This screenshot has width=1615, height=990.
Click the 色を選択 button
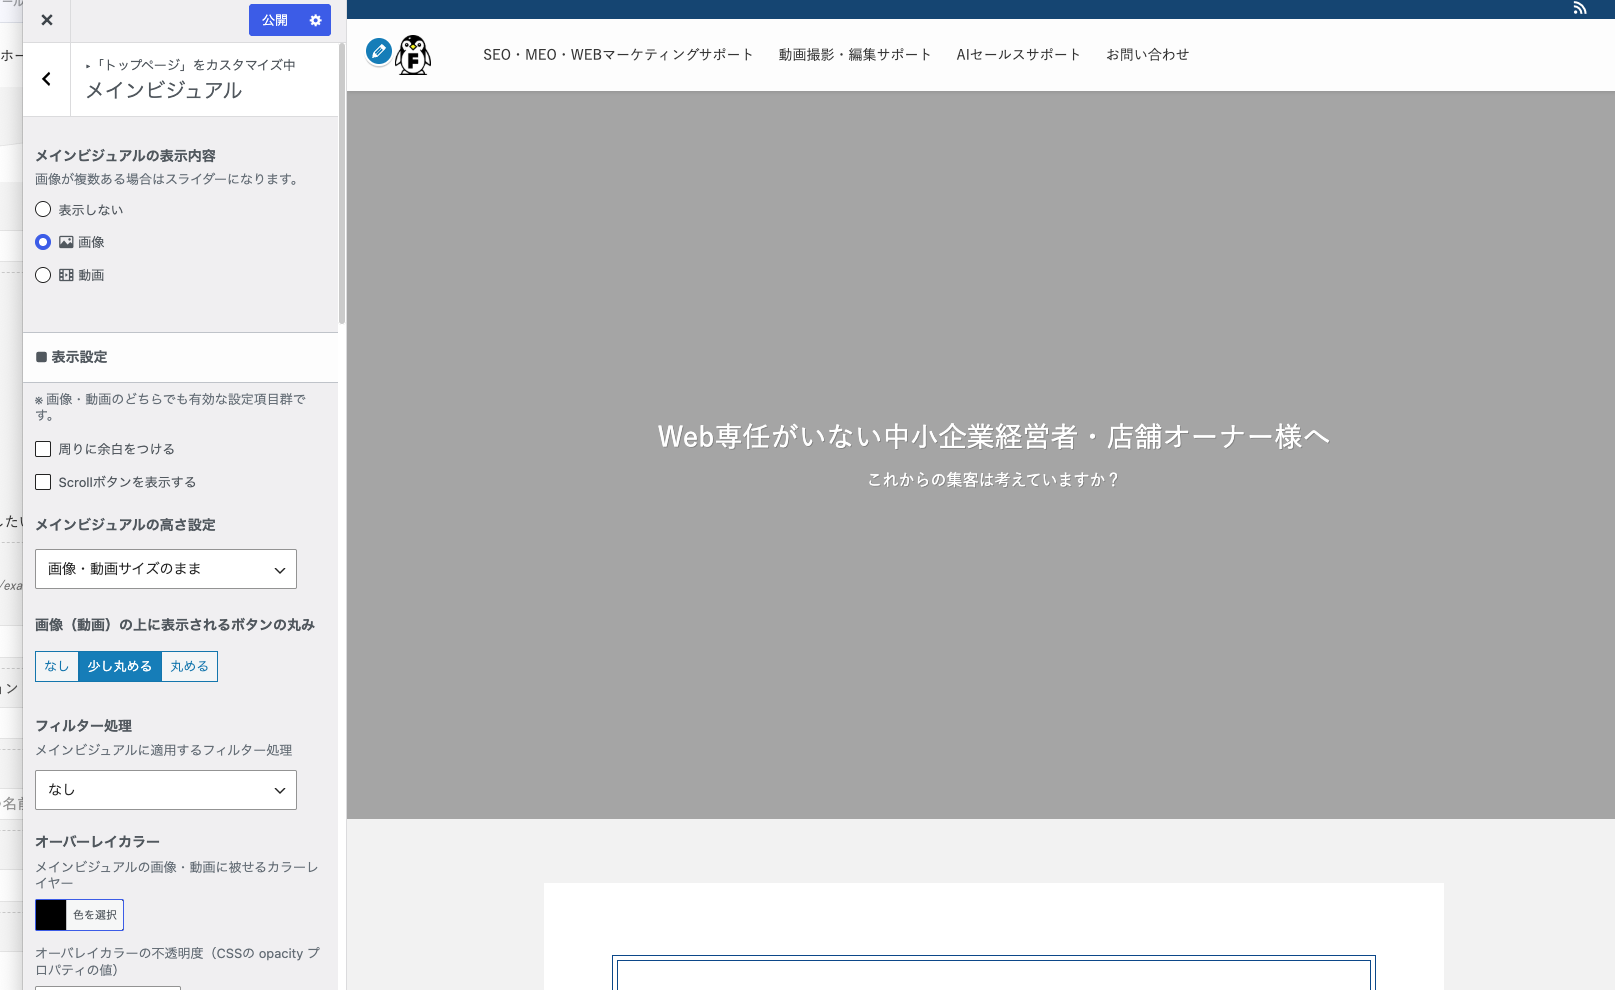pyautogui.click(x=95, y=915)
